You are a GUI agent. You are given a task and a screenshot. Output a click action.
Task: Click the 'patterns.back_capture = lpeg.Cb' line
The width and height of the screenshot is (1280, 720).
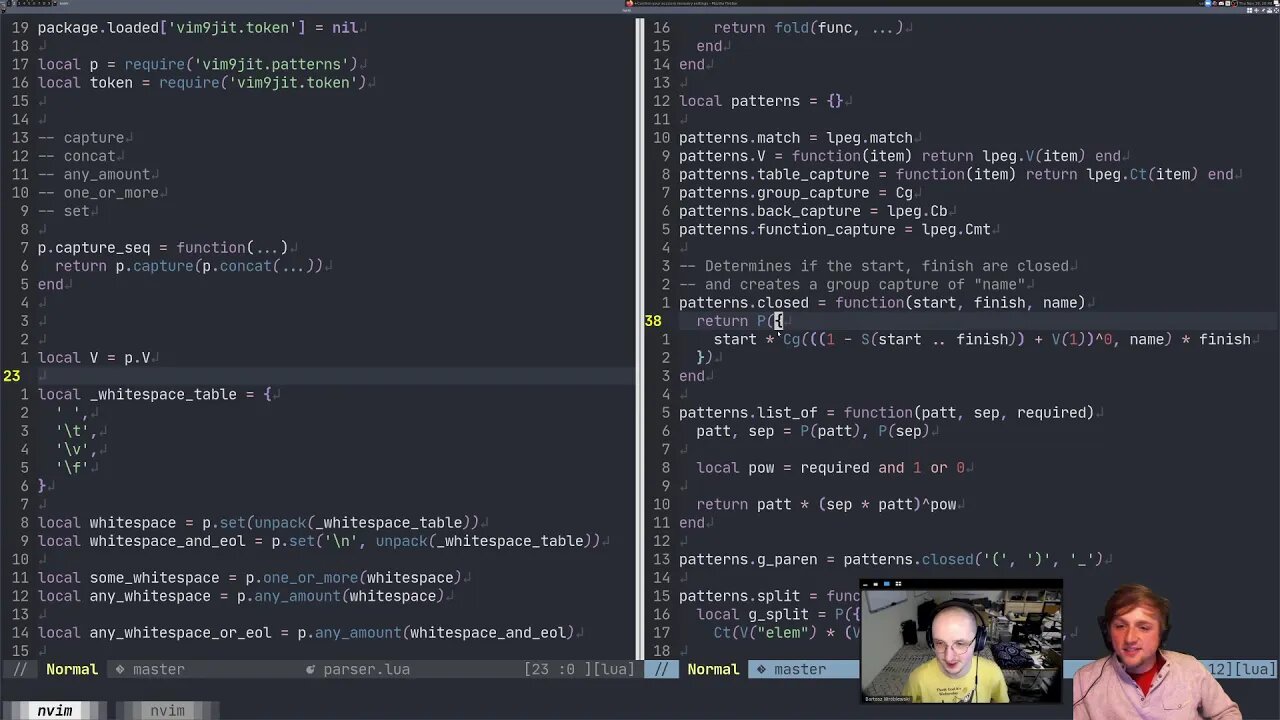pos(813,211)
